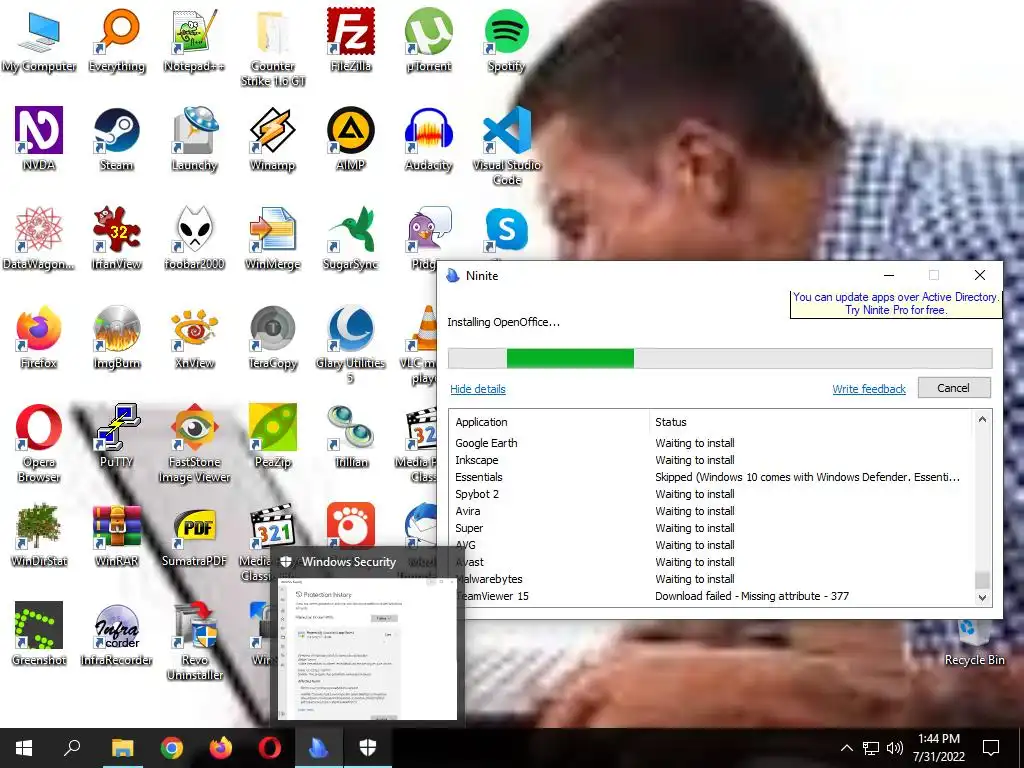Click Hide details link in Ninite
The height and width of the screenshot is (768, 1024).
(x=477, y=389)
